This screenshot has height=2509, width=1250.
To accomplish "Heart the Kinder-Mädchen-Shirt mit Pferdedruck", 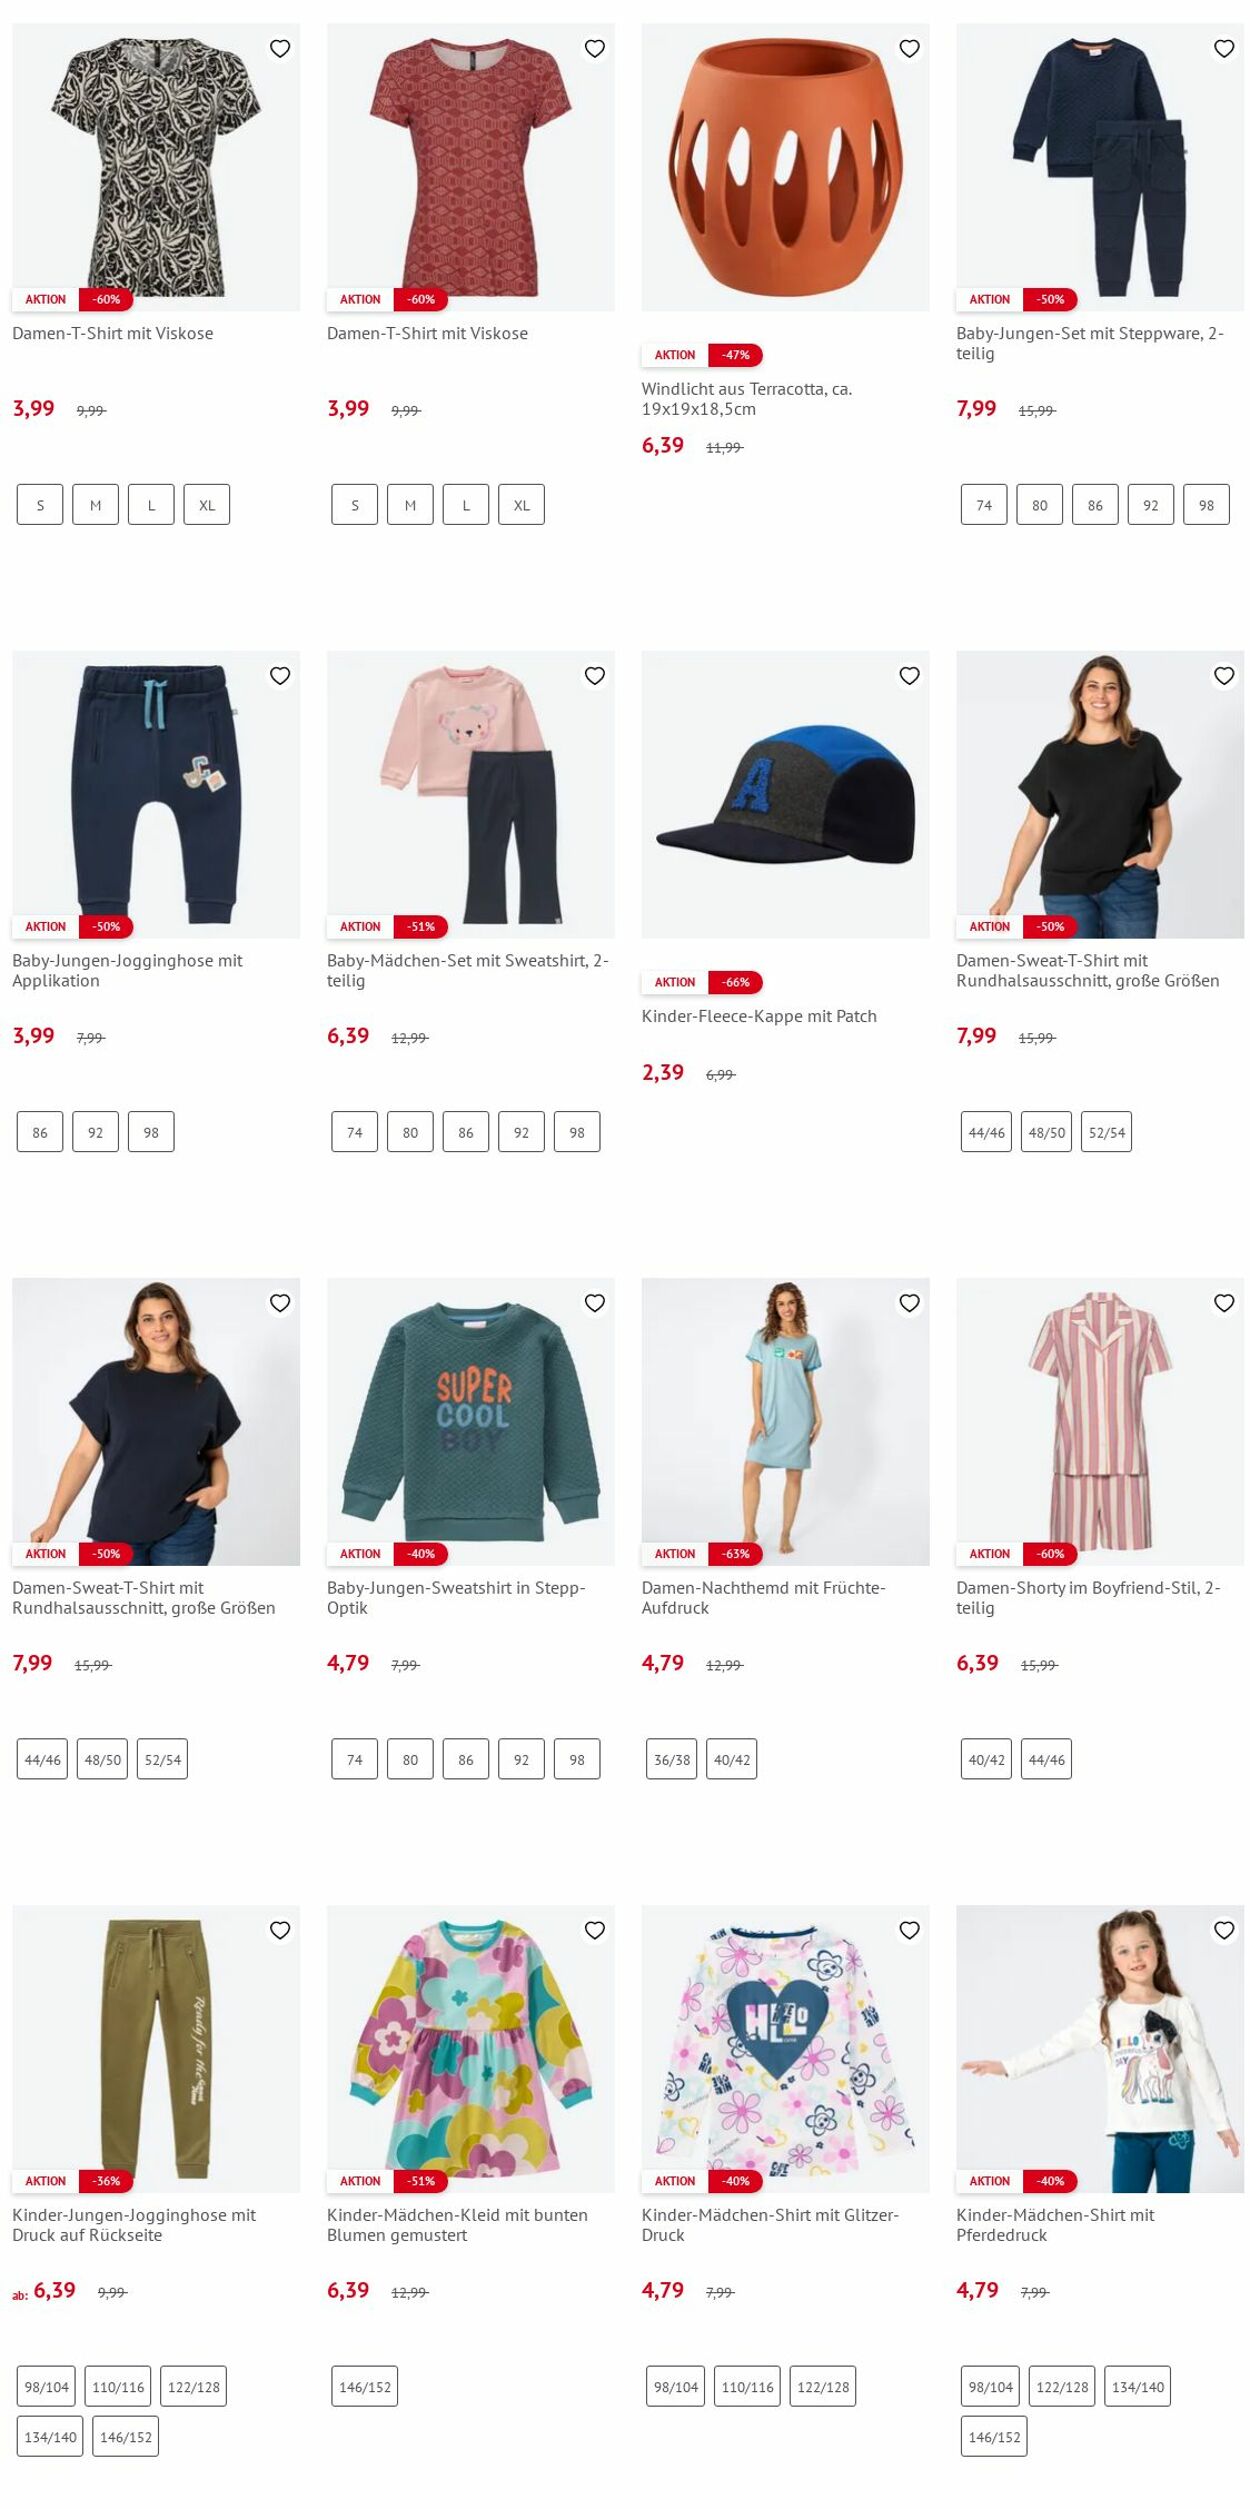I will click(1224, 1930).
